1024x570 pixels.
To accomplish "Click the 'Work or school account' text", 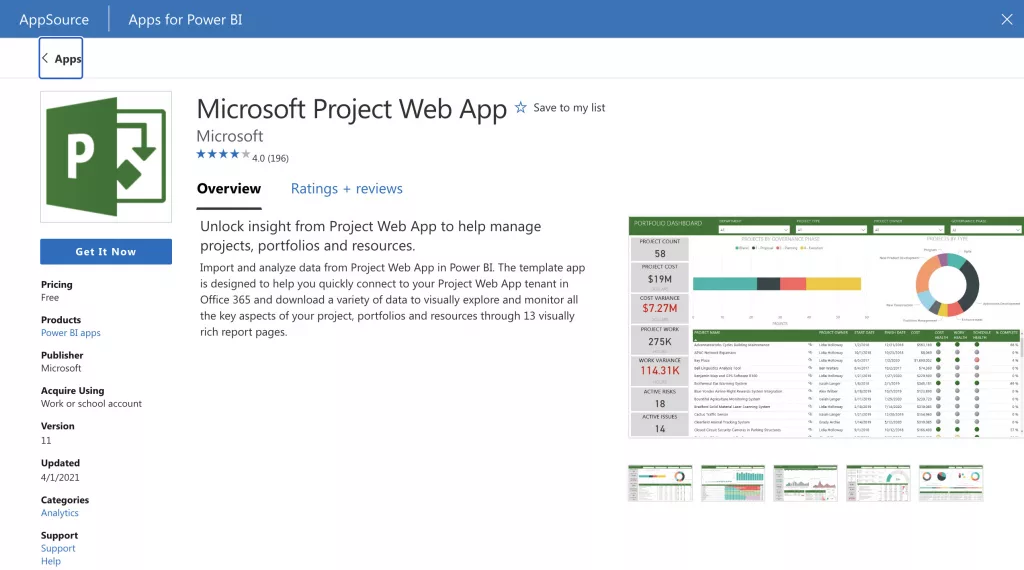I will [x=91, y=404].
